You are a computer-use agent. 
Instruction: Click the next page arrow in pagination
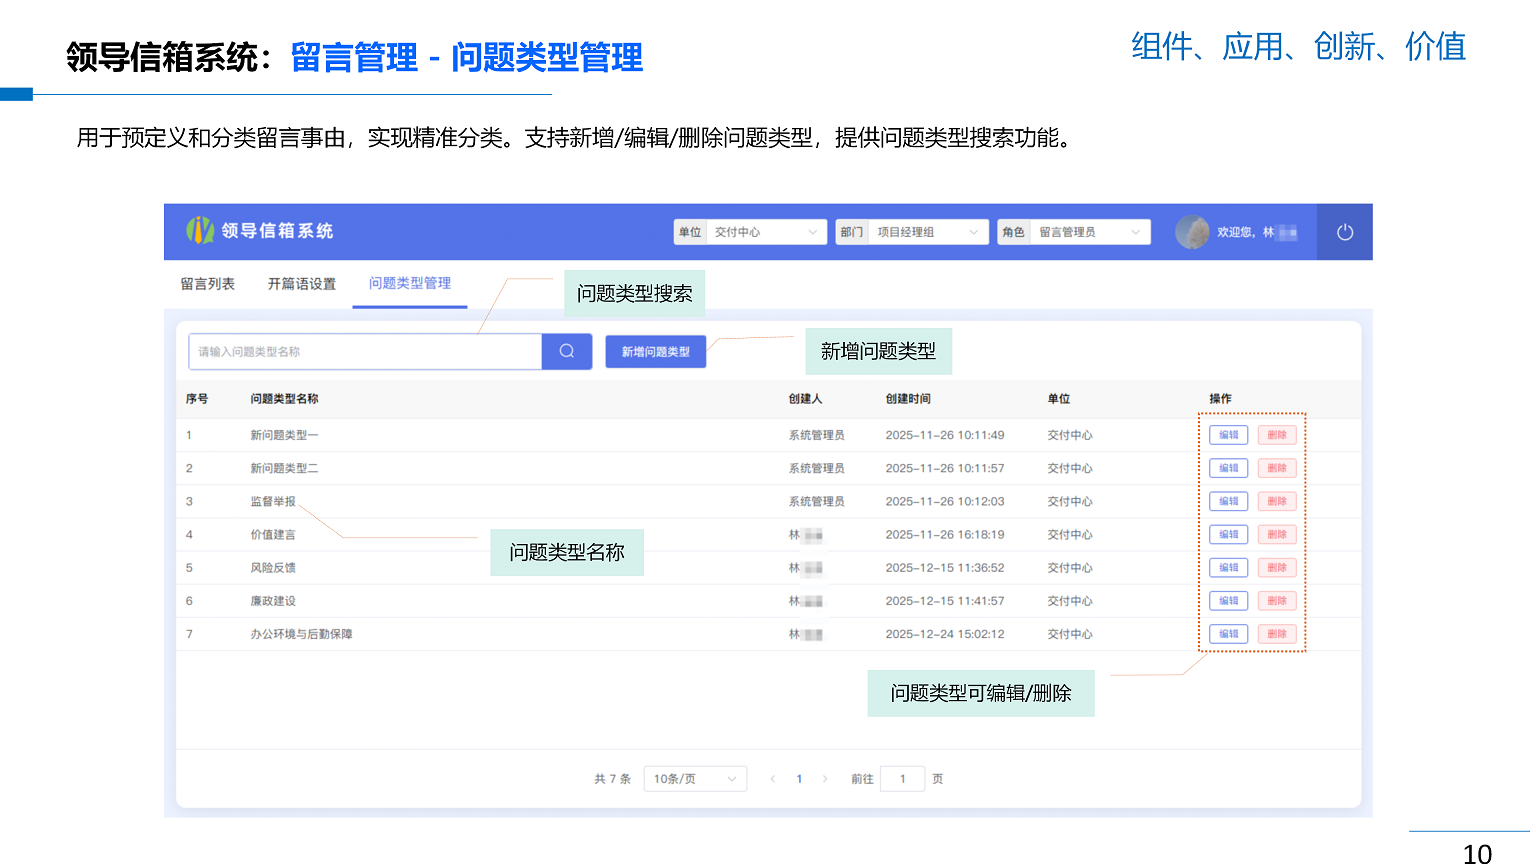click(825, 778)
